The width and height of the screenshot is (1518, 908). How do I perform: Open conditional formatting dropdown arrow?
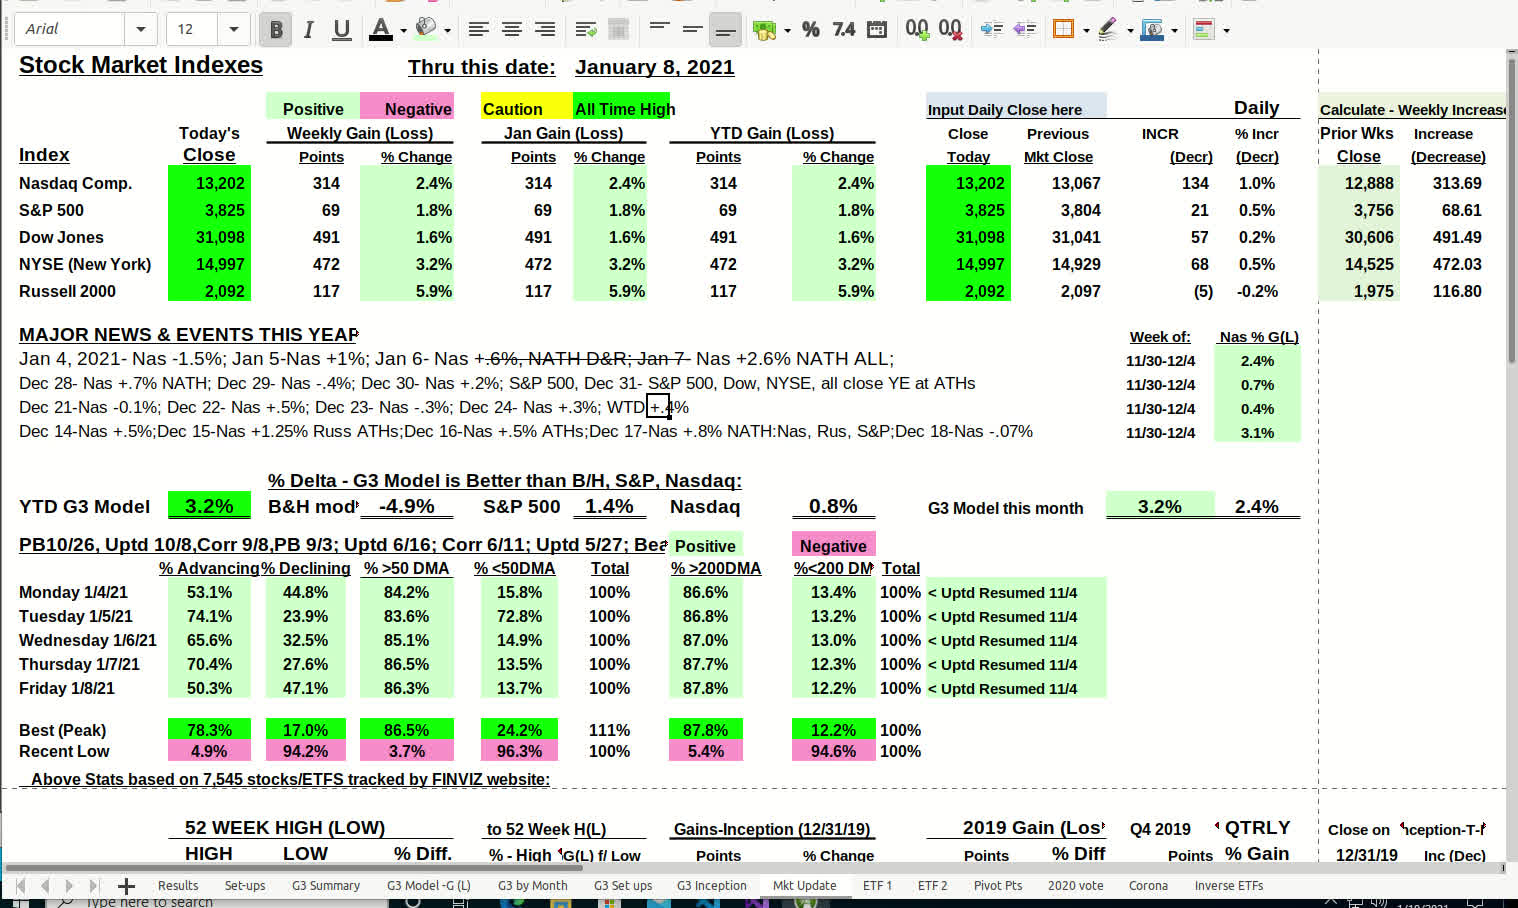tap(1226, 31)
